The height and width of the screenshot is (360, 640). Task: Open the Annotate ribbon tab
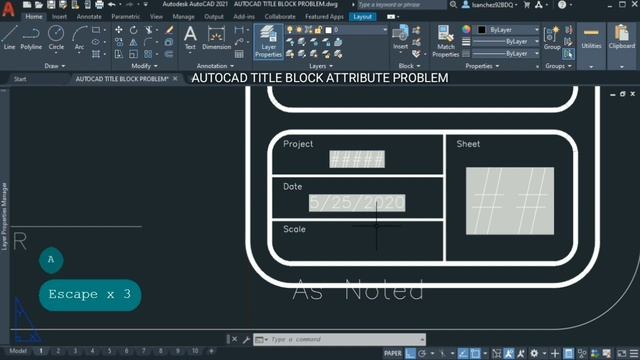tap(89, 17)
